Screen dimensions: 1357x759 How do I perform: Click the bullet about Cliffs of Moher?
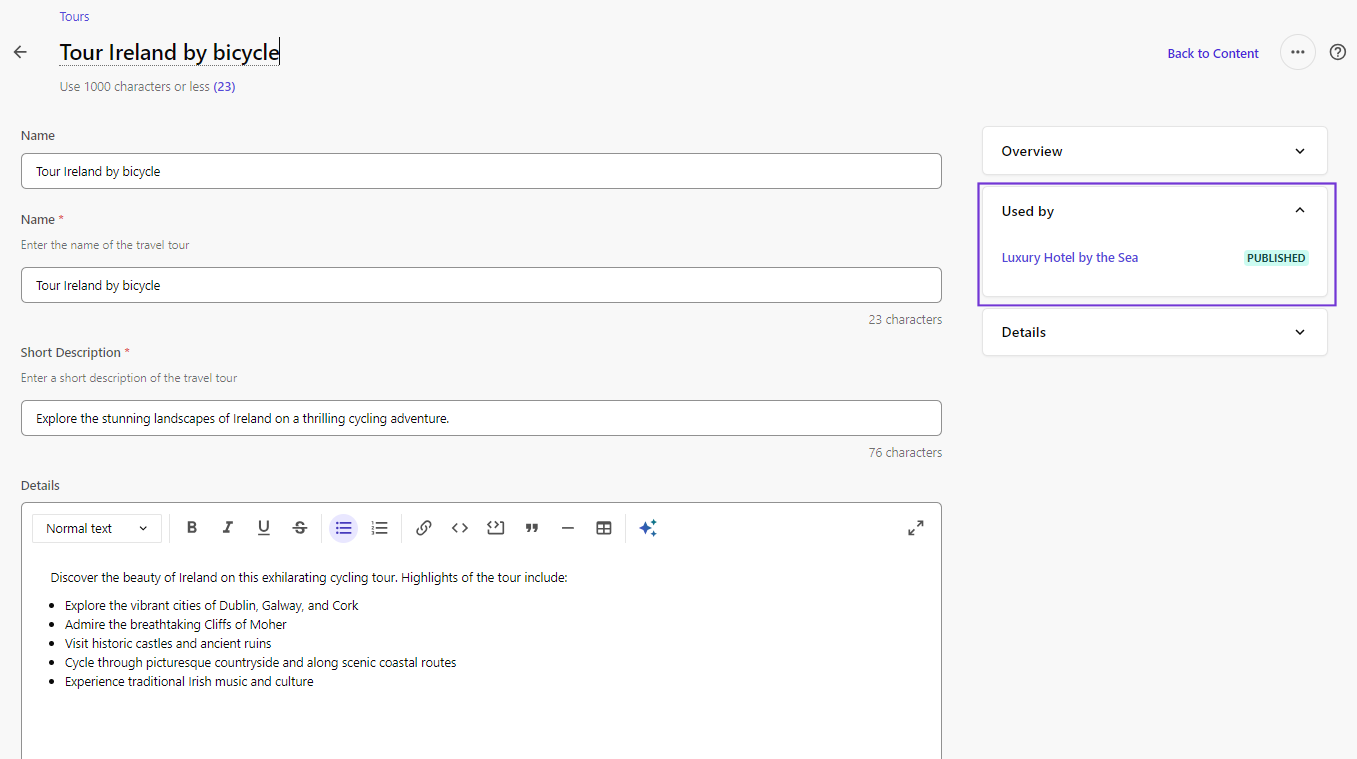coord(176,624)
